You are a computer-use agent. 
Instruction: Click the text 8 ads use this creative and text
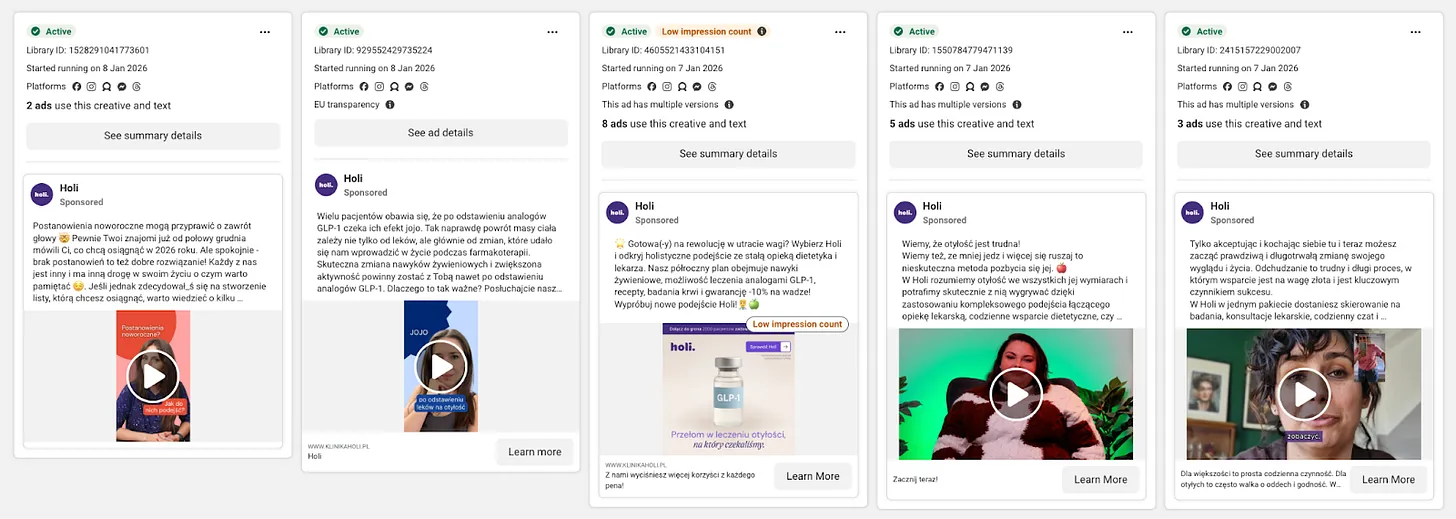674,124
